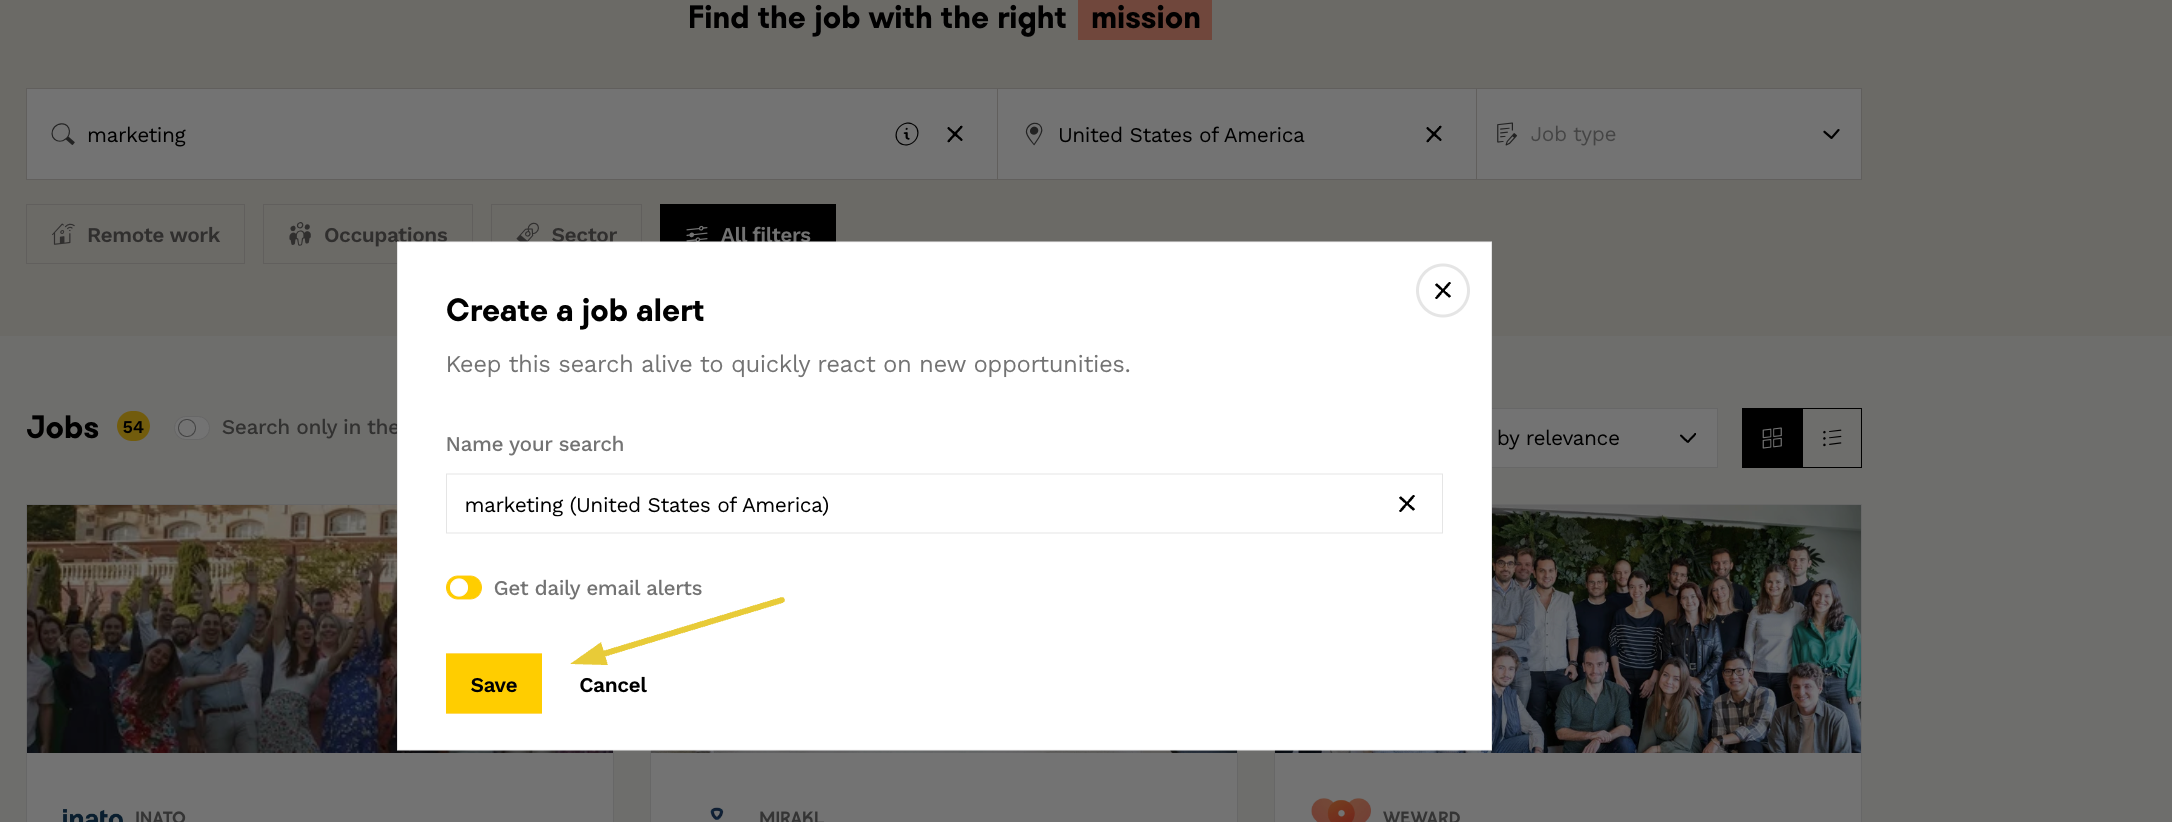Click the location pin icon
2172x822 pixels.
[1034, 134]
